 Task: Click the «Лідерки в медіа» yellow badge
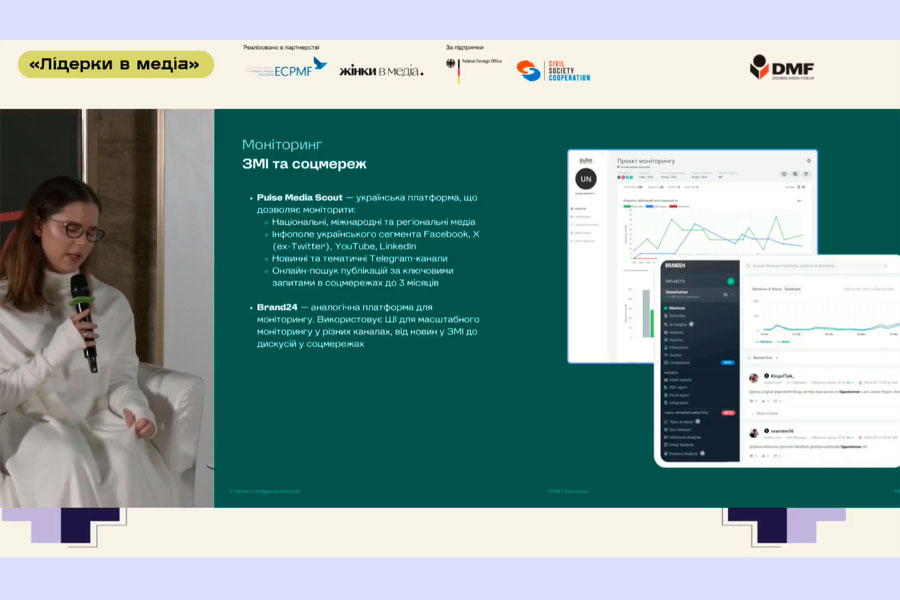[116, 64]
